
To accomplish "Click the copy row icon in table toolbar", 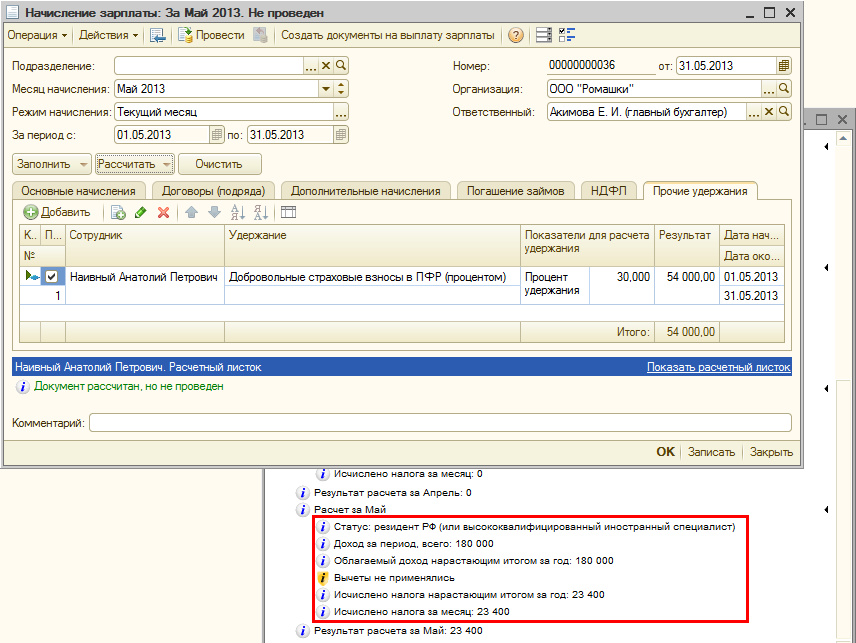I will tap(118, 212).
